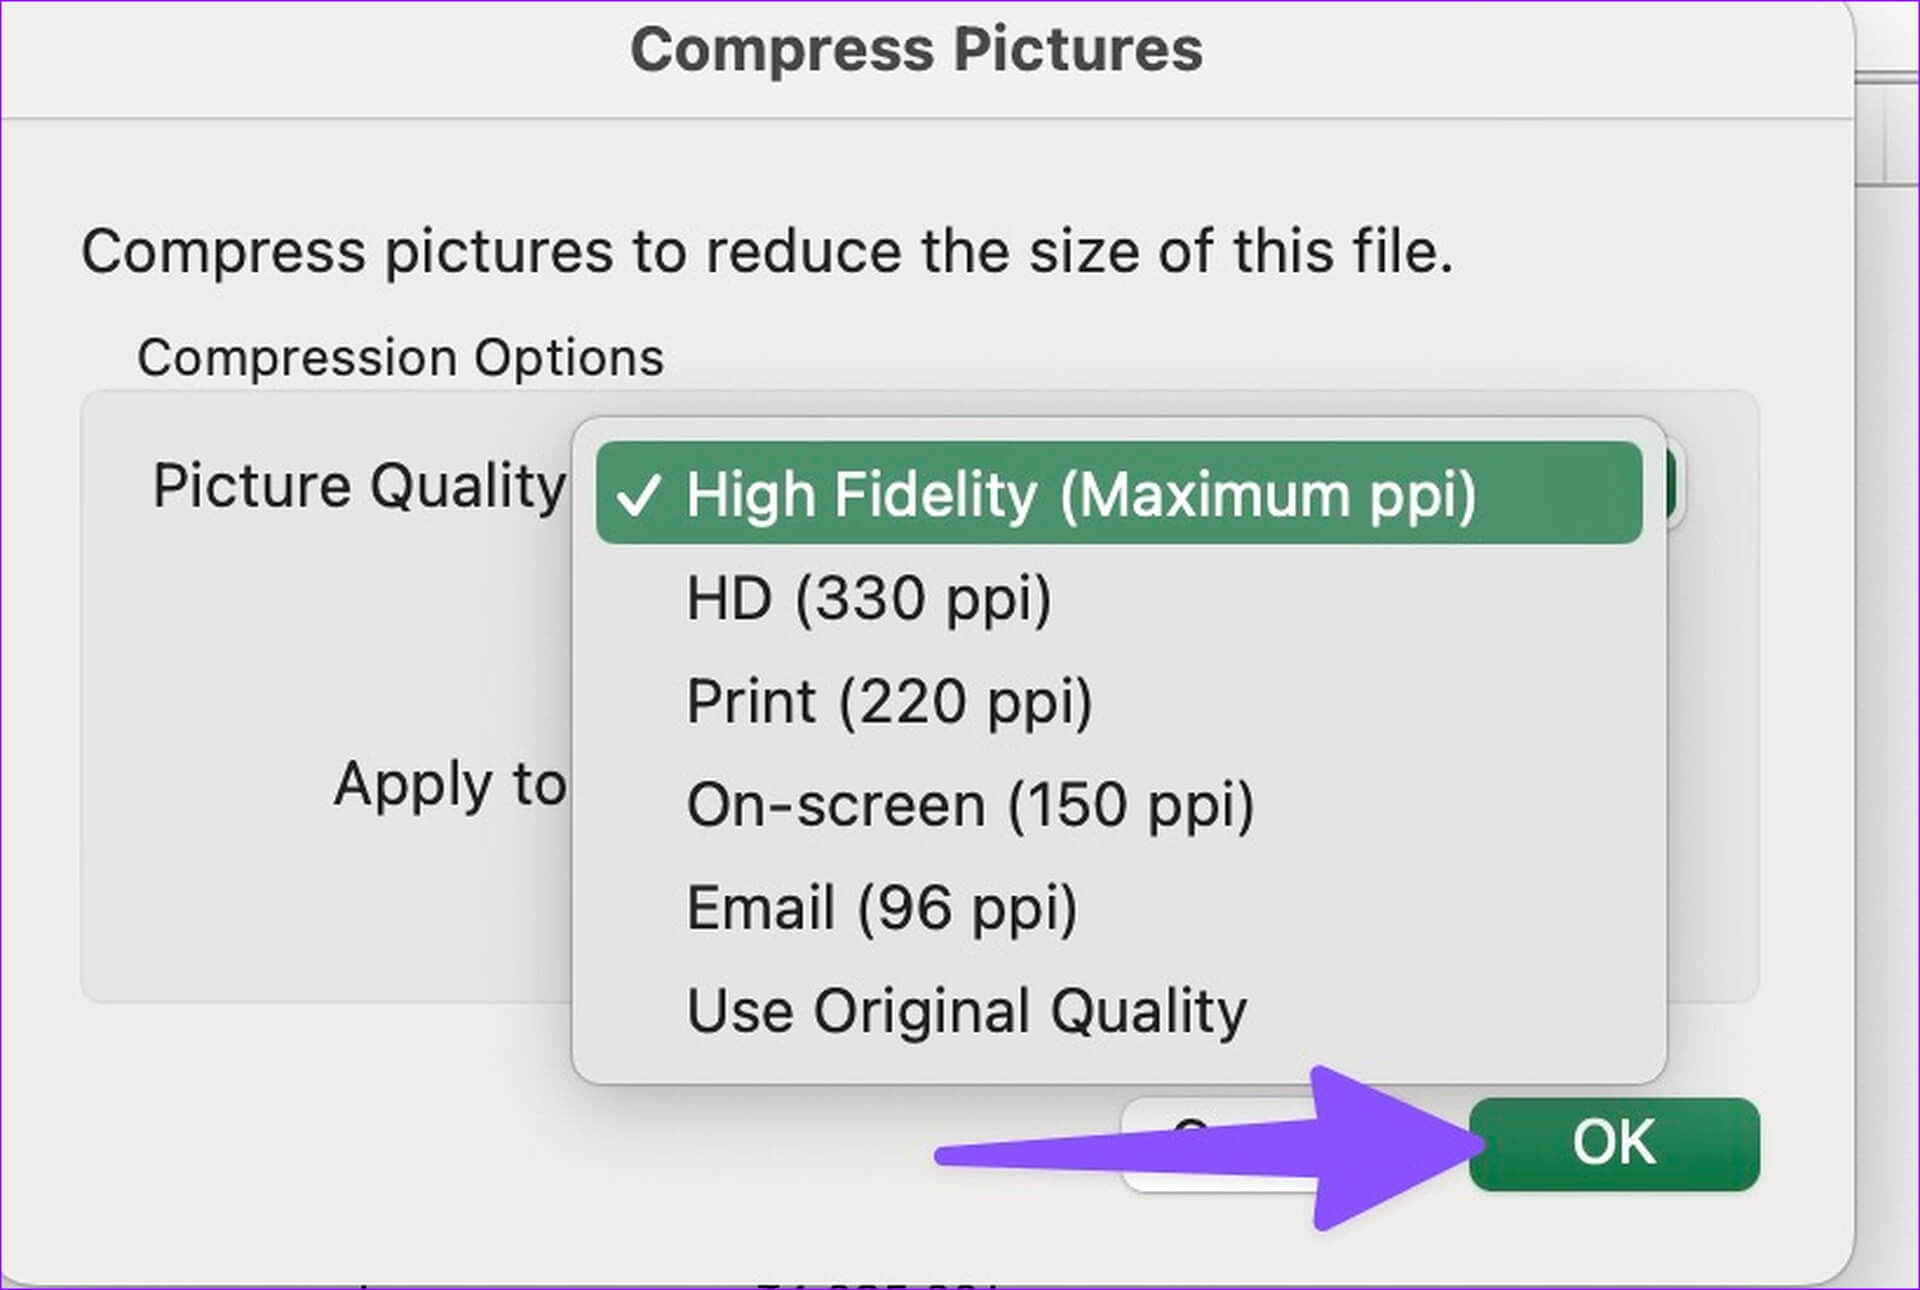Image resolution: width=1920 pixels, height=1290 pixels.
Task: Select On-screen (150 ppi) quality
Action: 969,806
